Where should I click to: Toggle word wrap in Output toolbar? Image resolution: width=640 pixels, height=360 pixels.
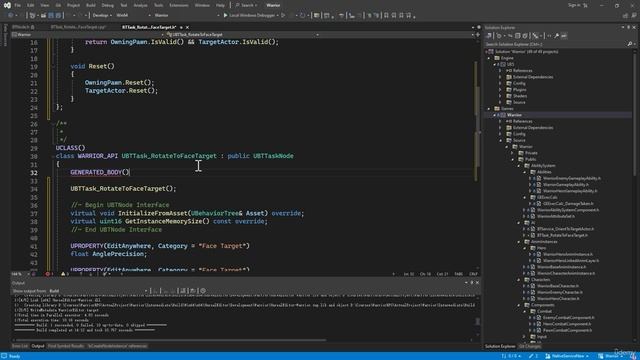click(x=193, y=291)
